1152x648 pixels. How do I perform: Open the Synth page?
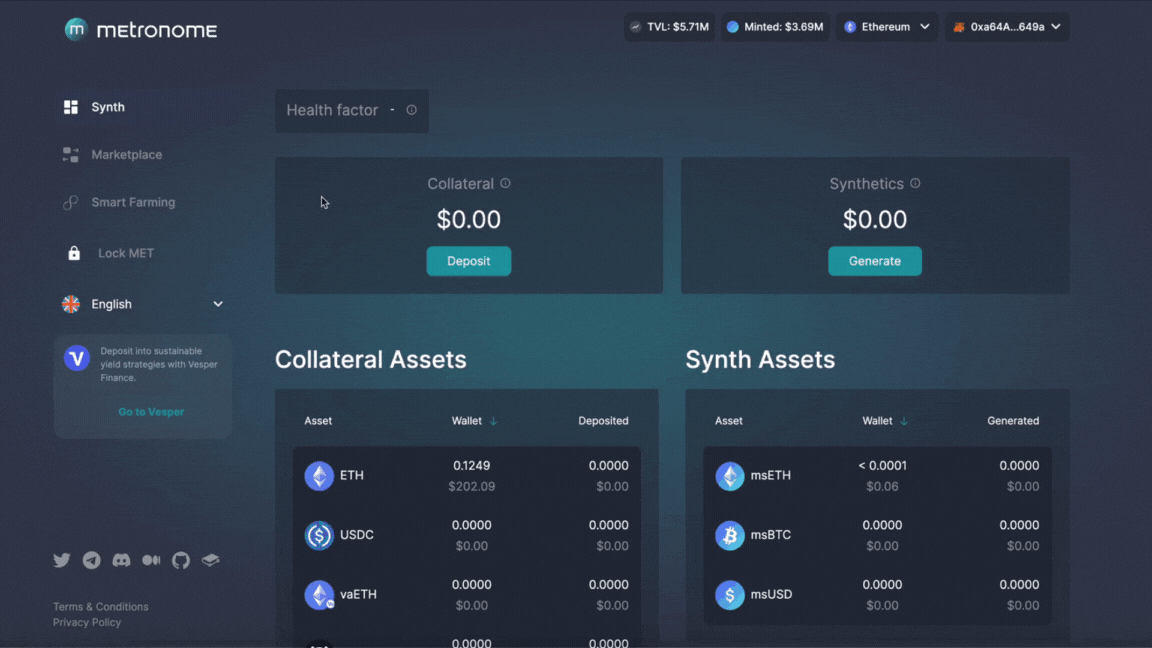[x=108, y=107]
